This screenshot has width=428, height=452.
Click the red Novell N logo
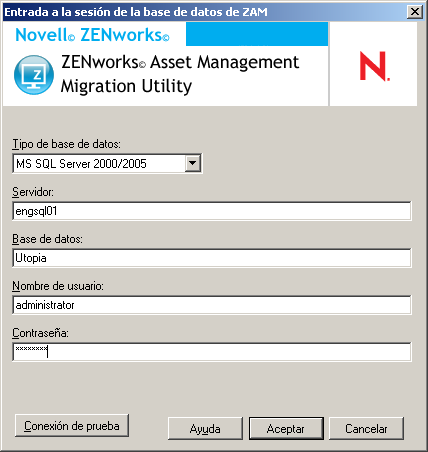coord(375,66)
